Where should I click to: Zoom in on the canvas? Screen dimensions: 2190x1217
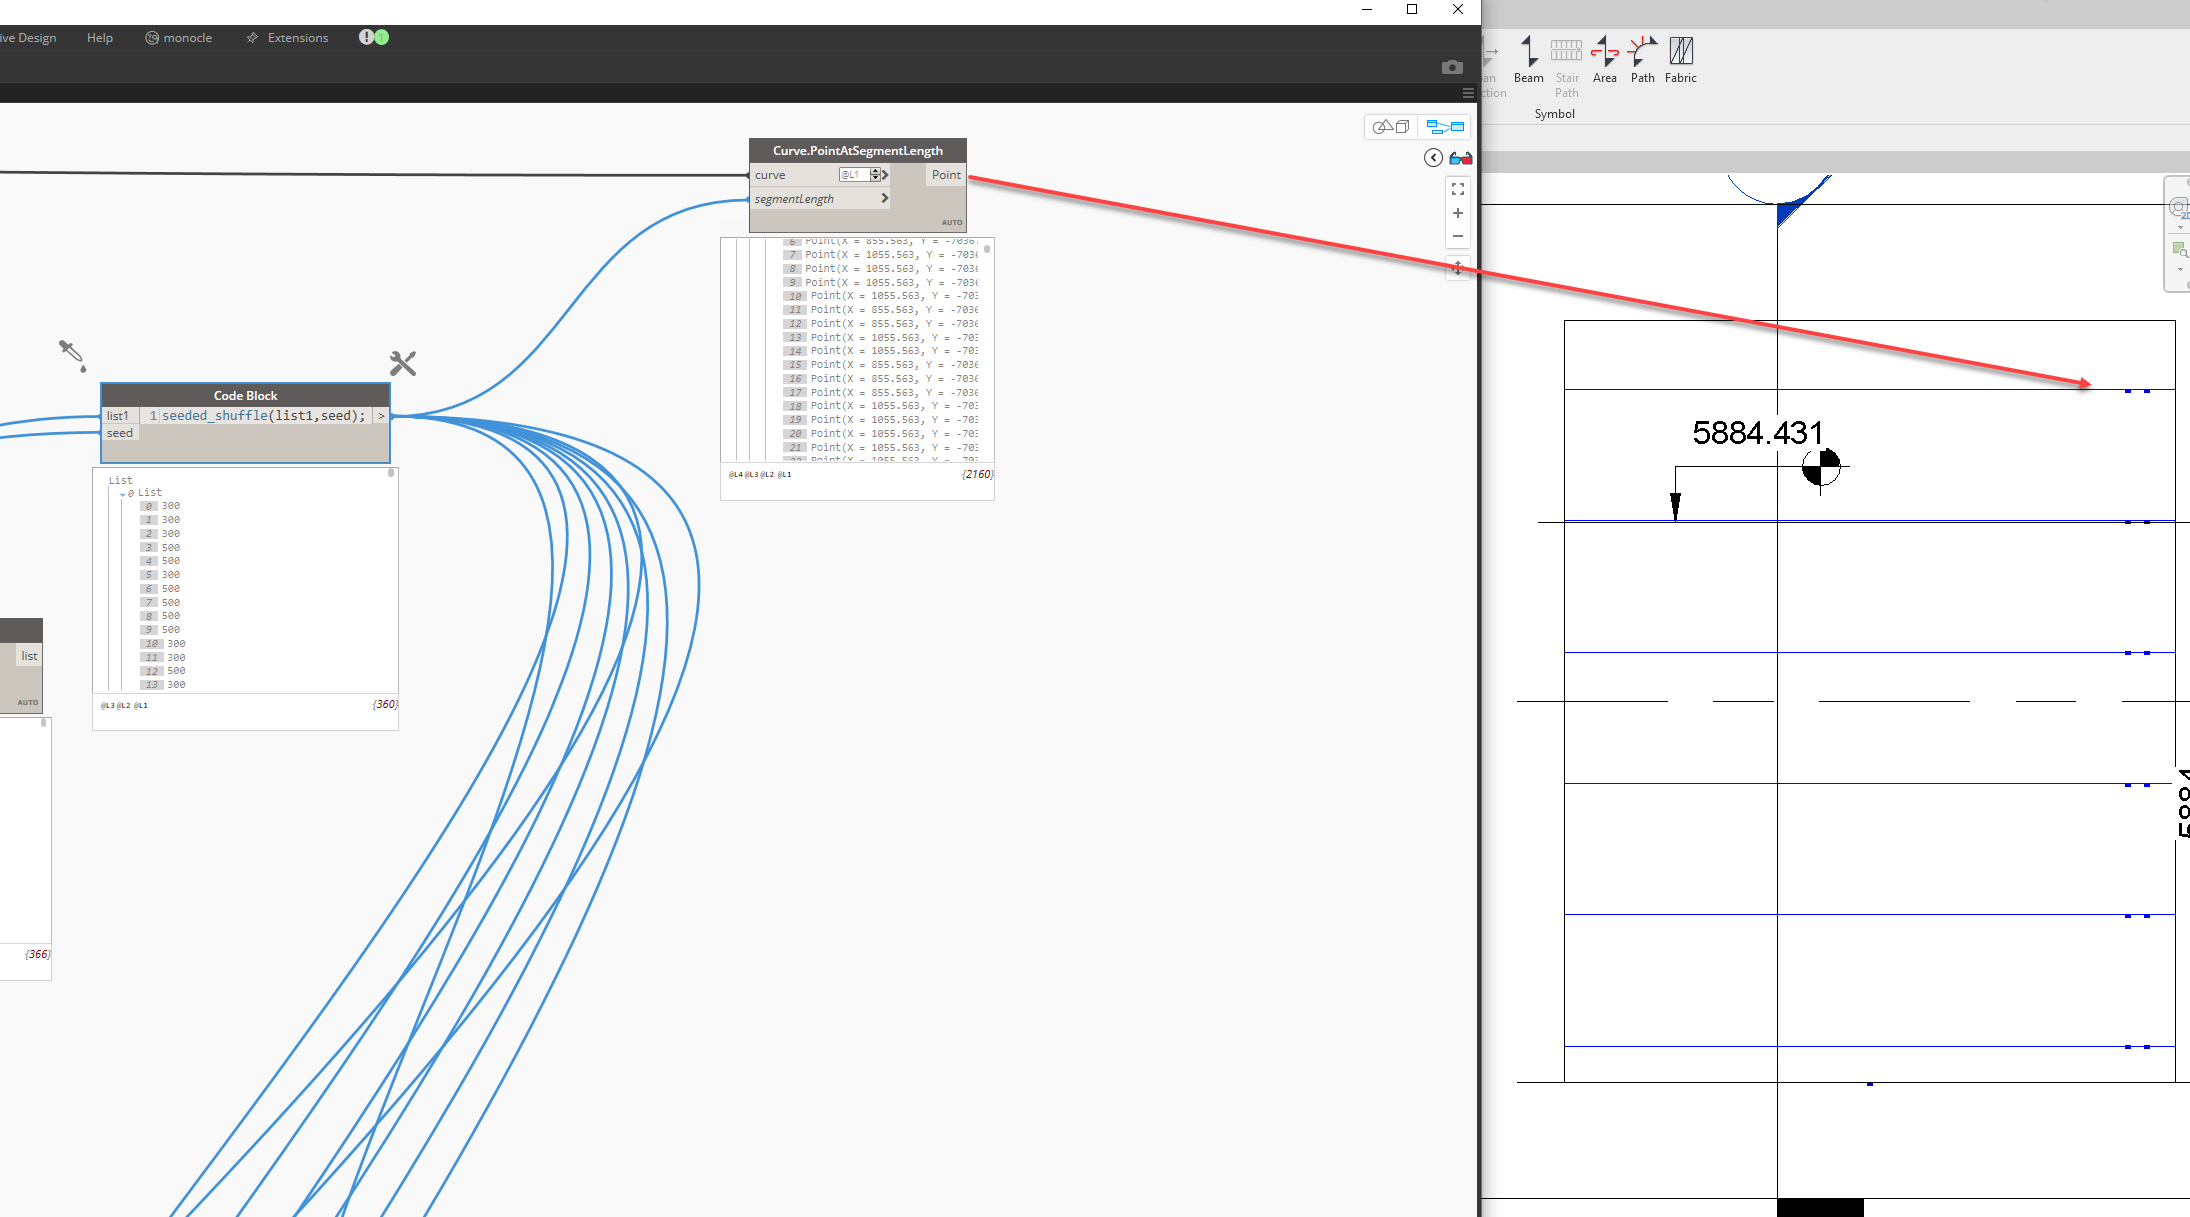point(1458,213)
